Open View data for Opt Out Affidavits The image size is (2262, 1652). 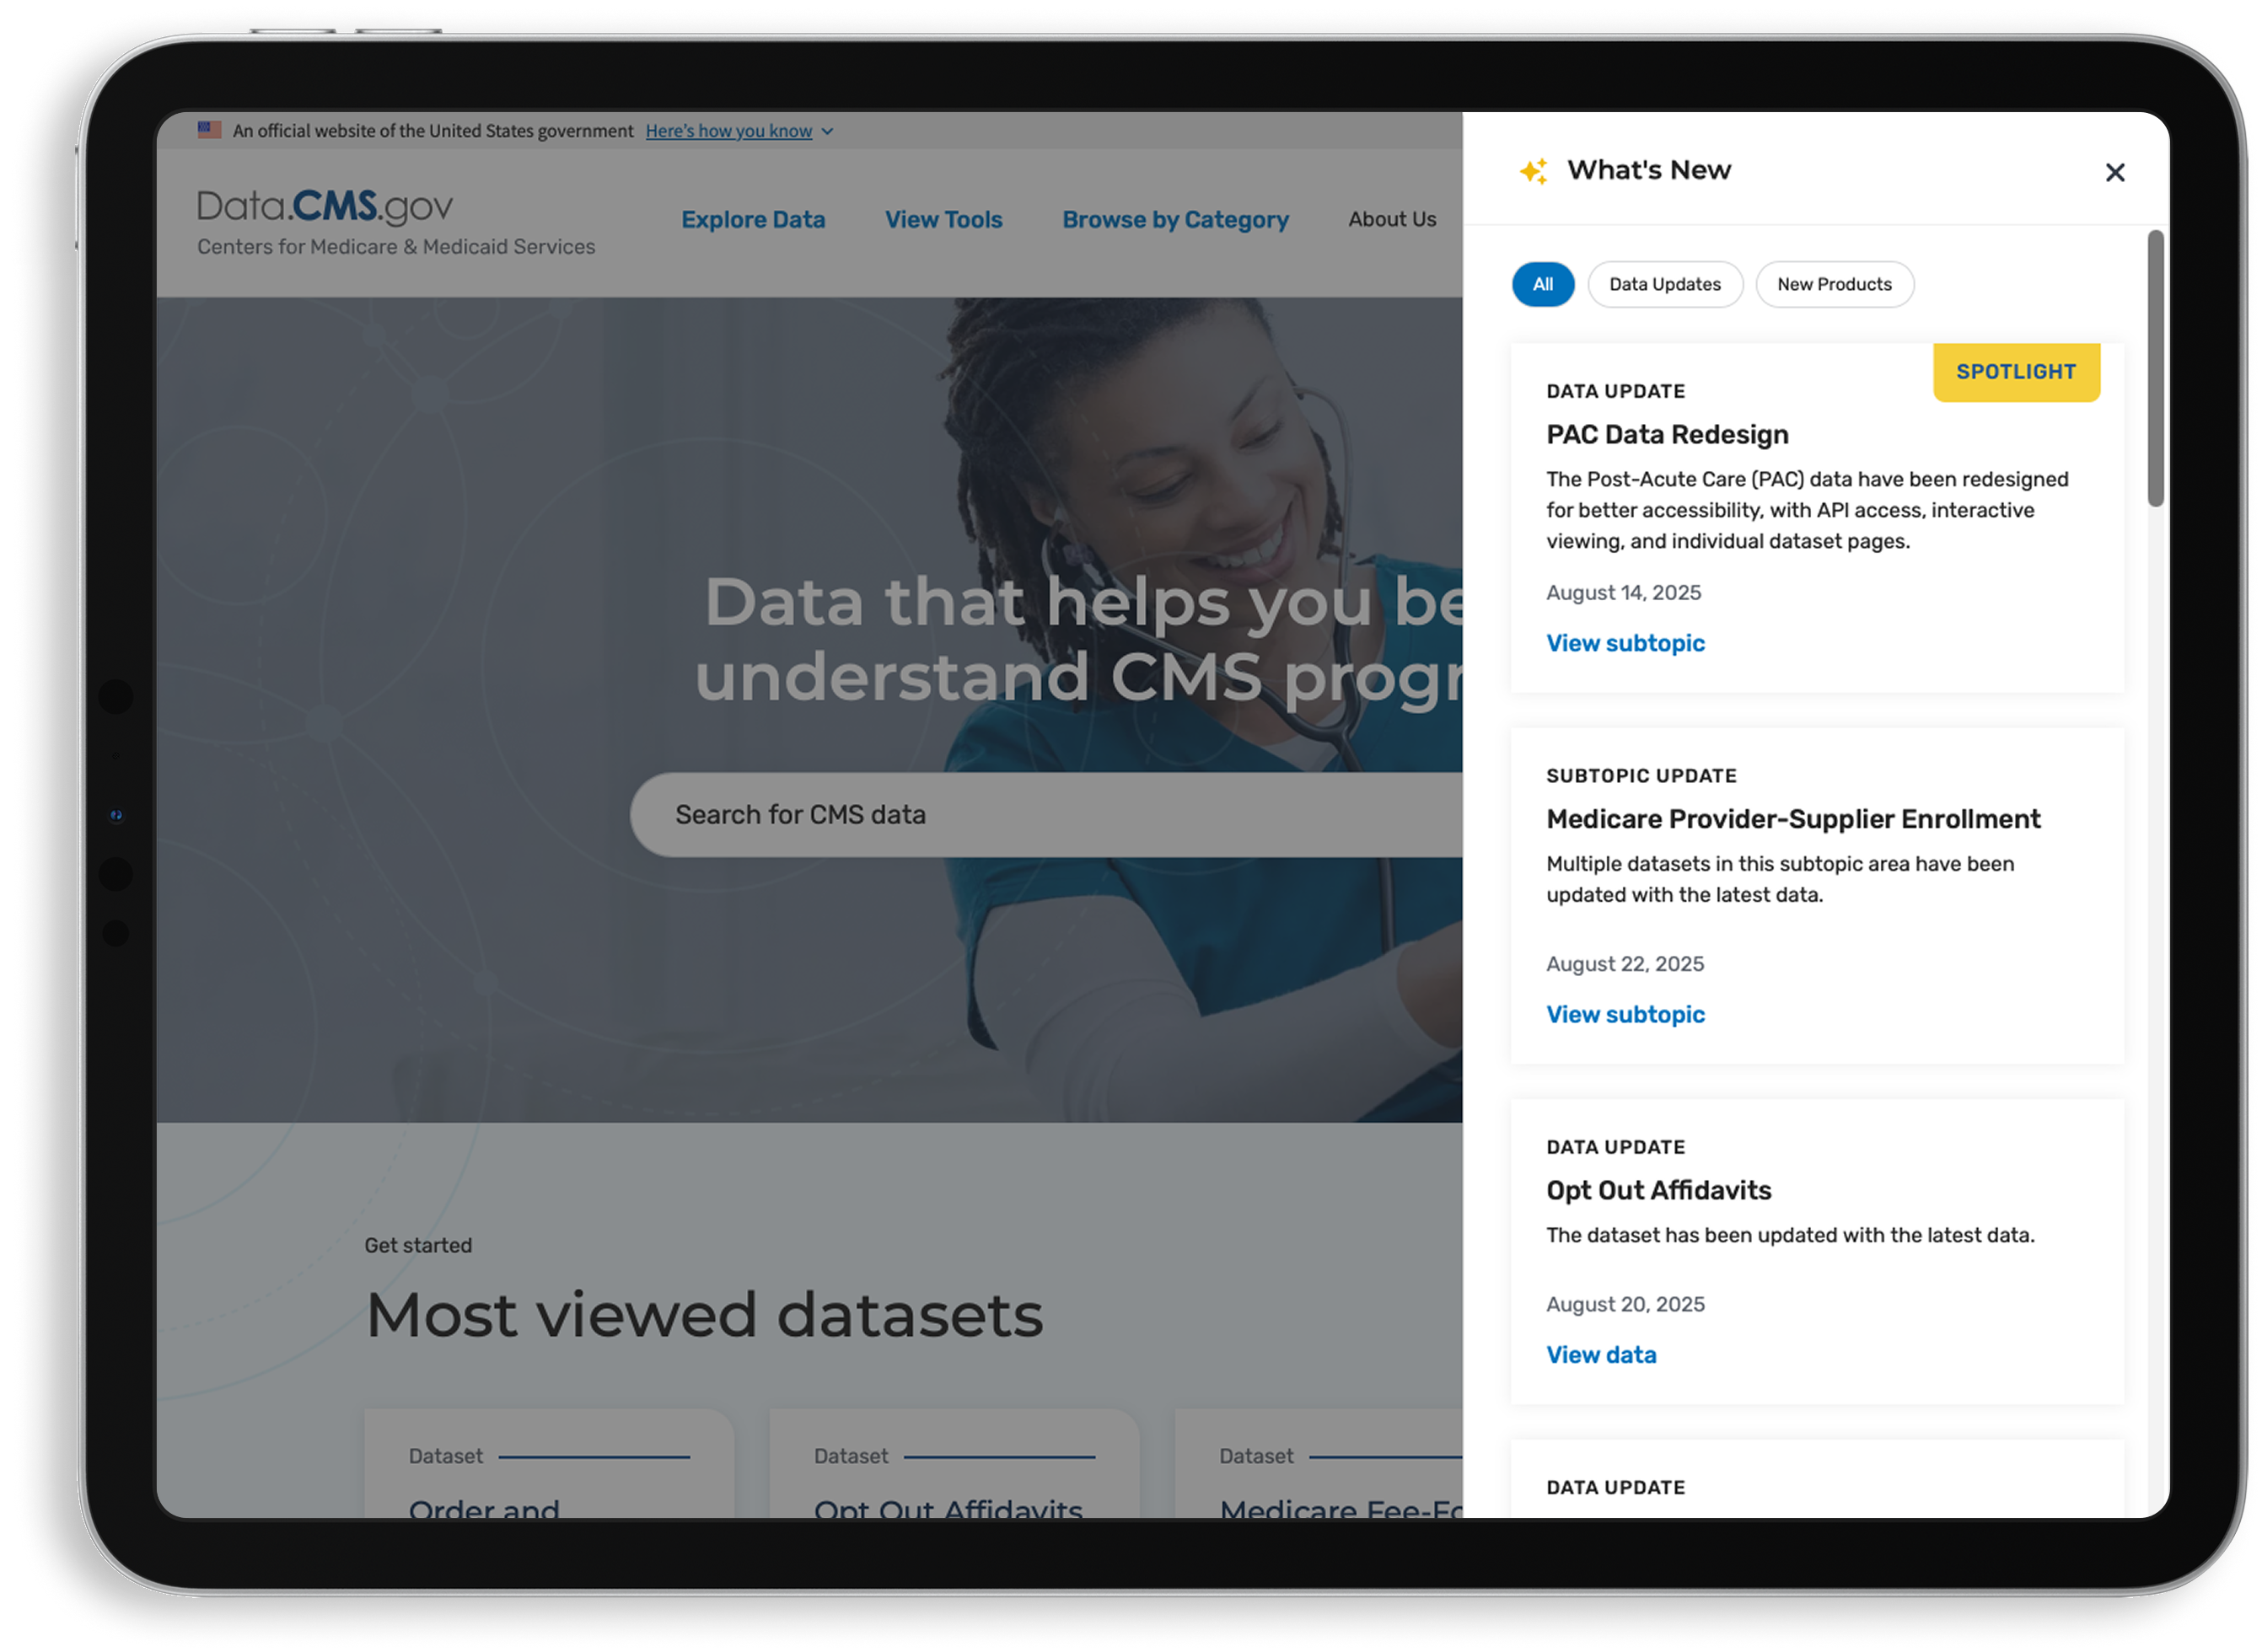(x=1601, y=1354)
